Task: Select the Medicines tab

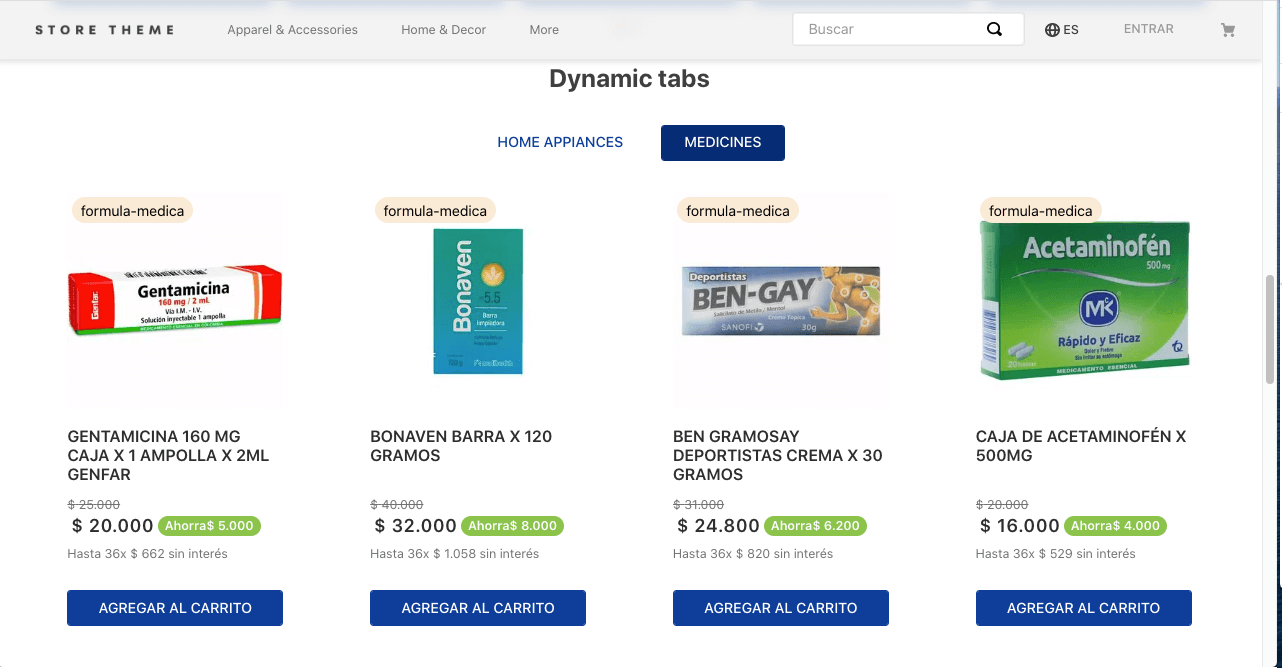Action: (x=723, y=142)
